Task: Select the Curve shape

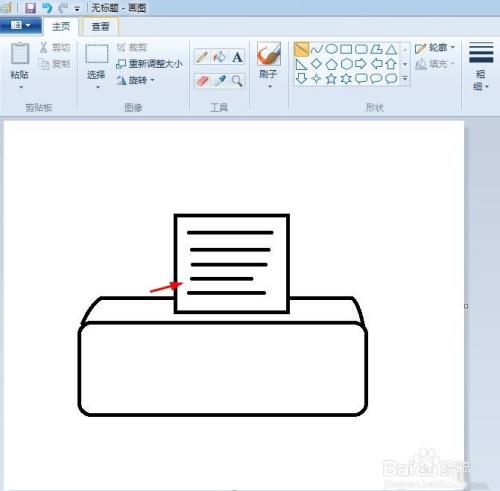Action: pos(316,49)
